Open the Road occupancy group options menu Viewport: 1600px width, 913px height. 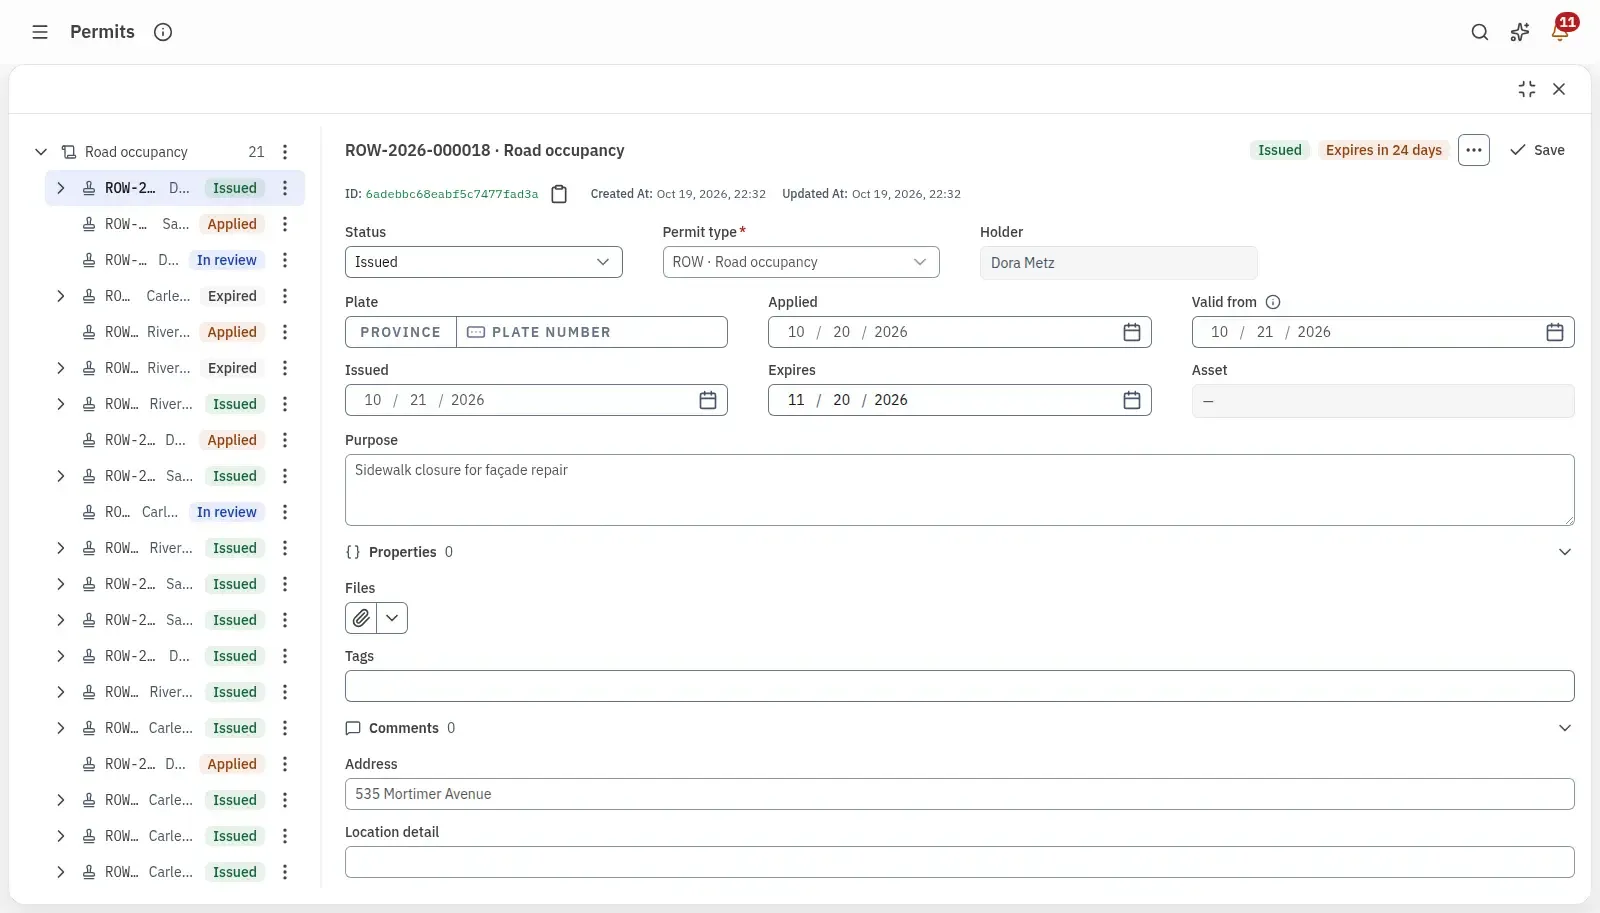coord(285,152)
